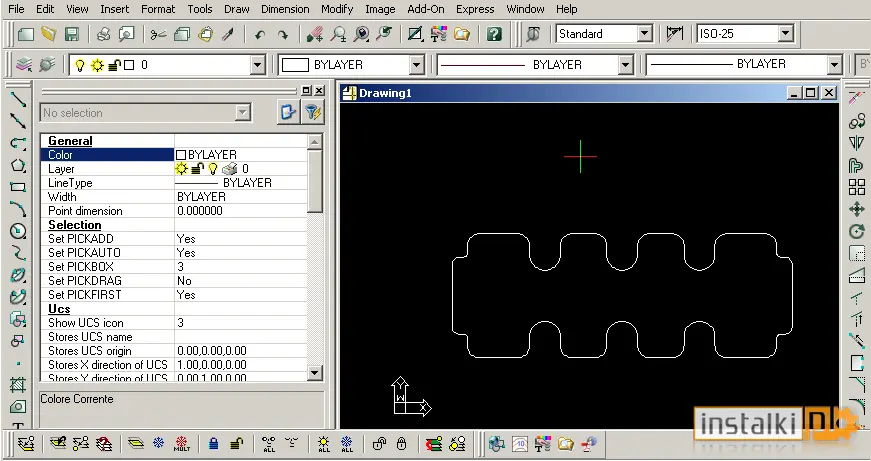This screenshot has height=461, width=871.
Task: Close the properties panel with its X button
Action: [x=319, y=90]
